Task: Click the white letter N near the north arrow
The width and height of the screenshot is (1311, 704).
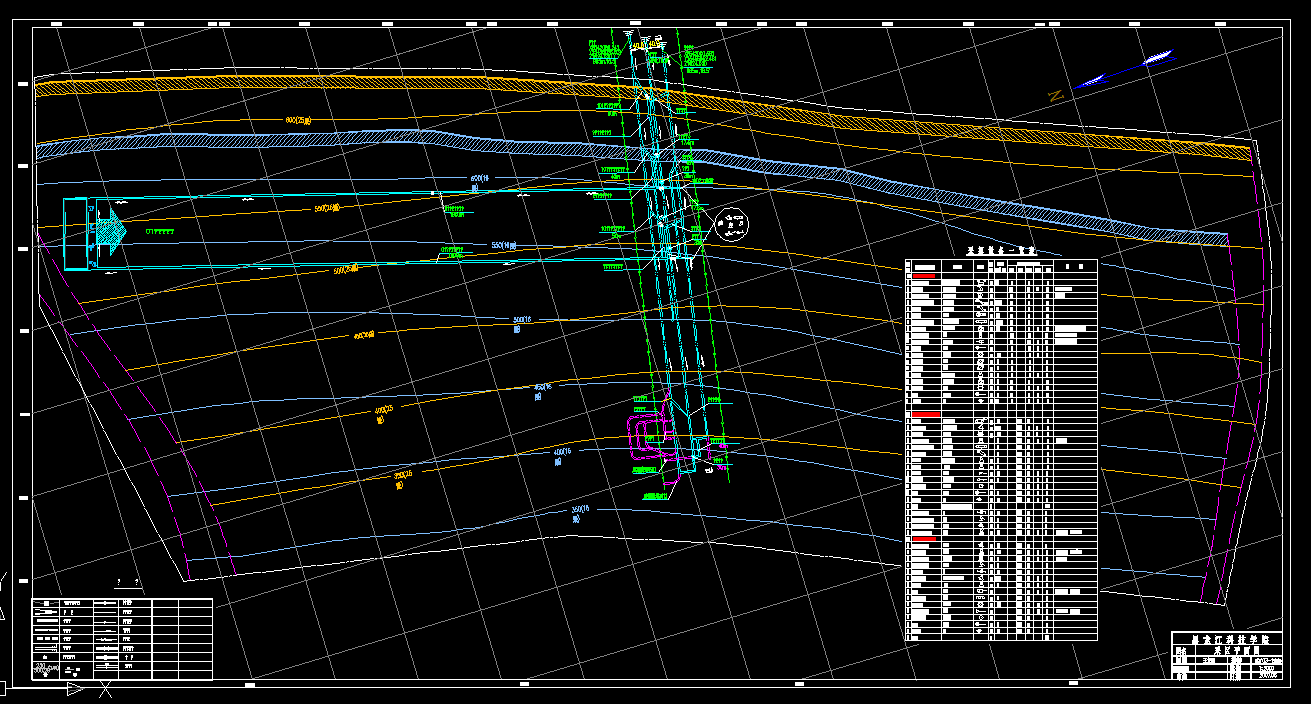Action: pos(1055,95)
